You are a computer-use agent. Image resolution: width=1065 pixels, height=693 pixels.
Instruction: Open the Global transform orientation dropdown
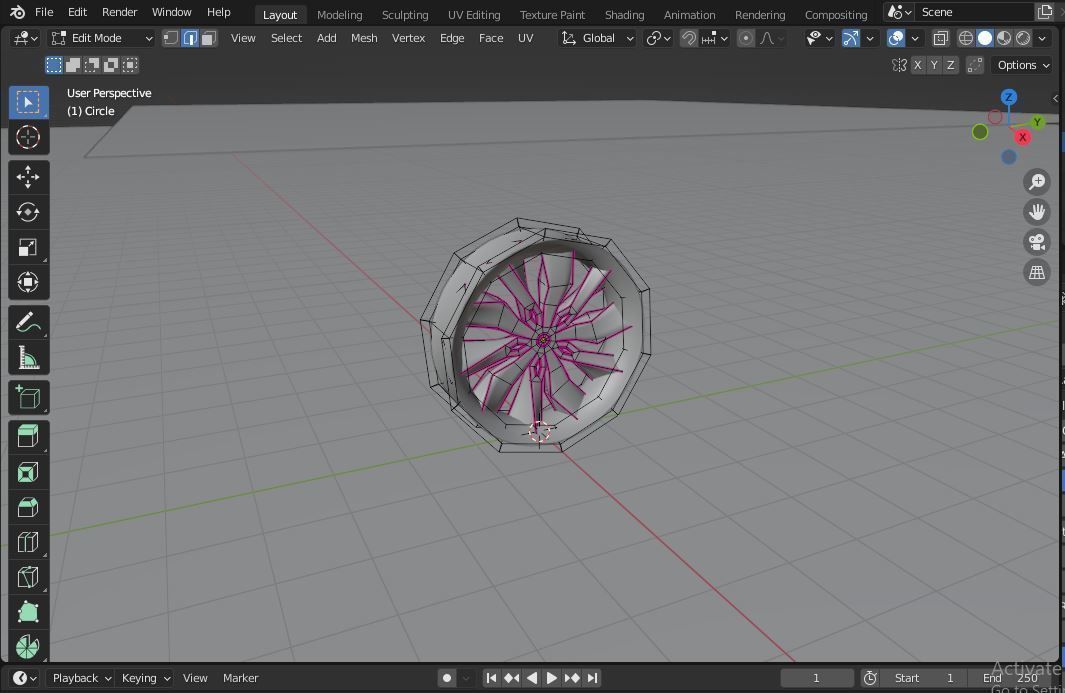click(597, 37)
